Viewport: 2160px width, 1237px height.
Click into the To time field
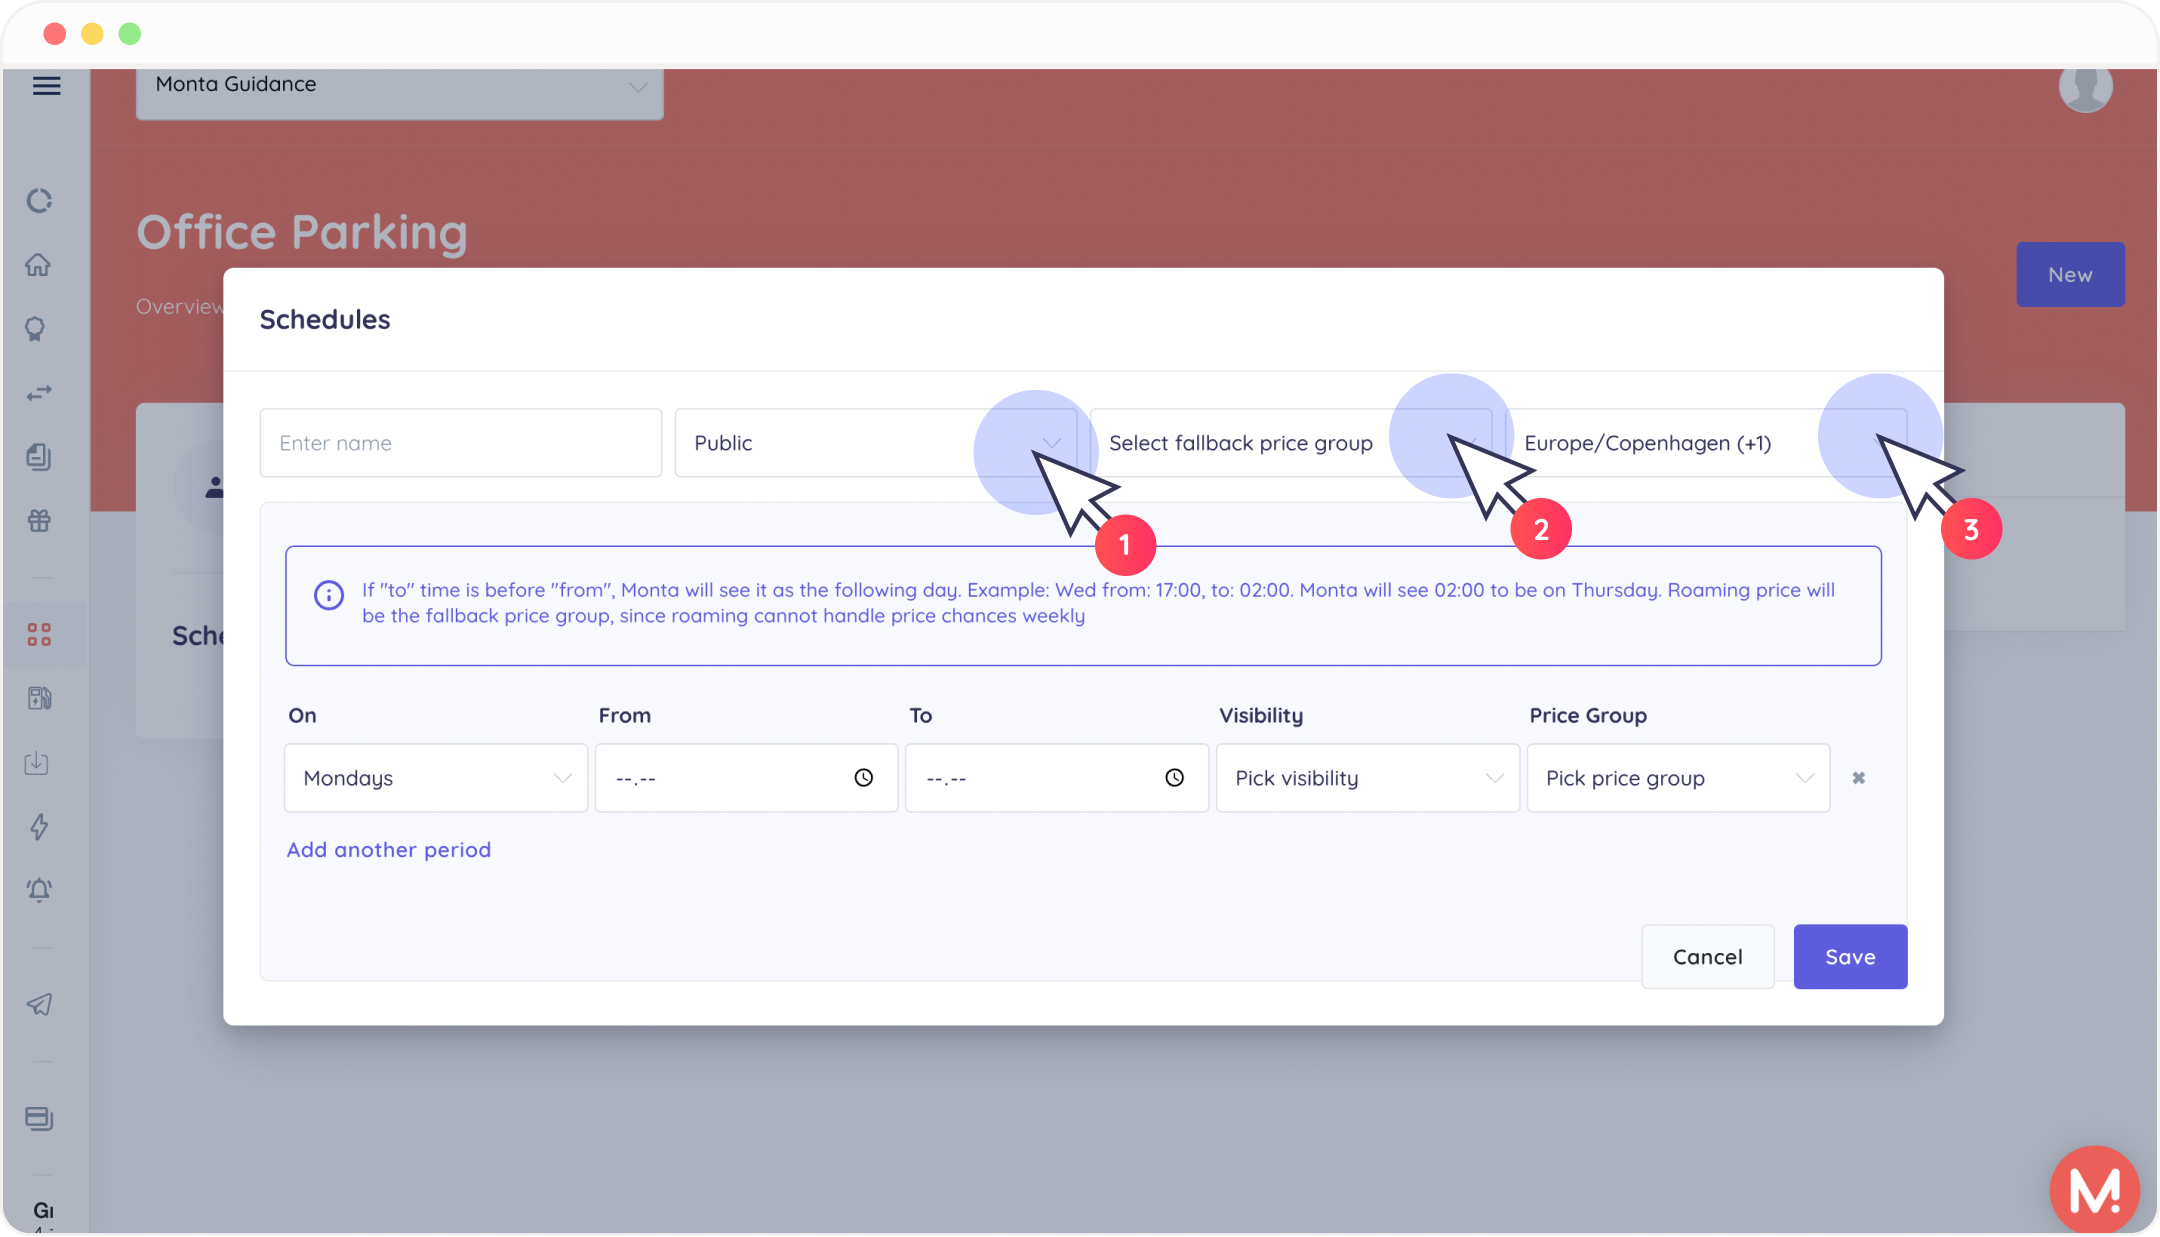coord(1057,778)
